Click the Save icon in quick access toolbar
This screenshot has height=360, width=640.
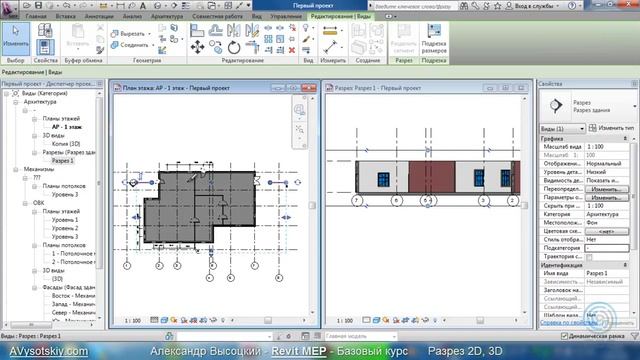[38, 6]
